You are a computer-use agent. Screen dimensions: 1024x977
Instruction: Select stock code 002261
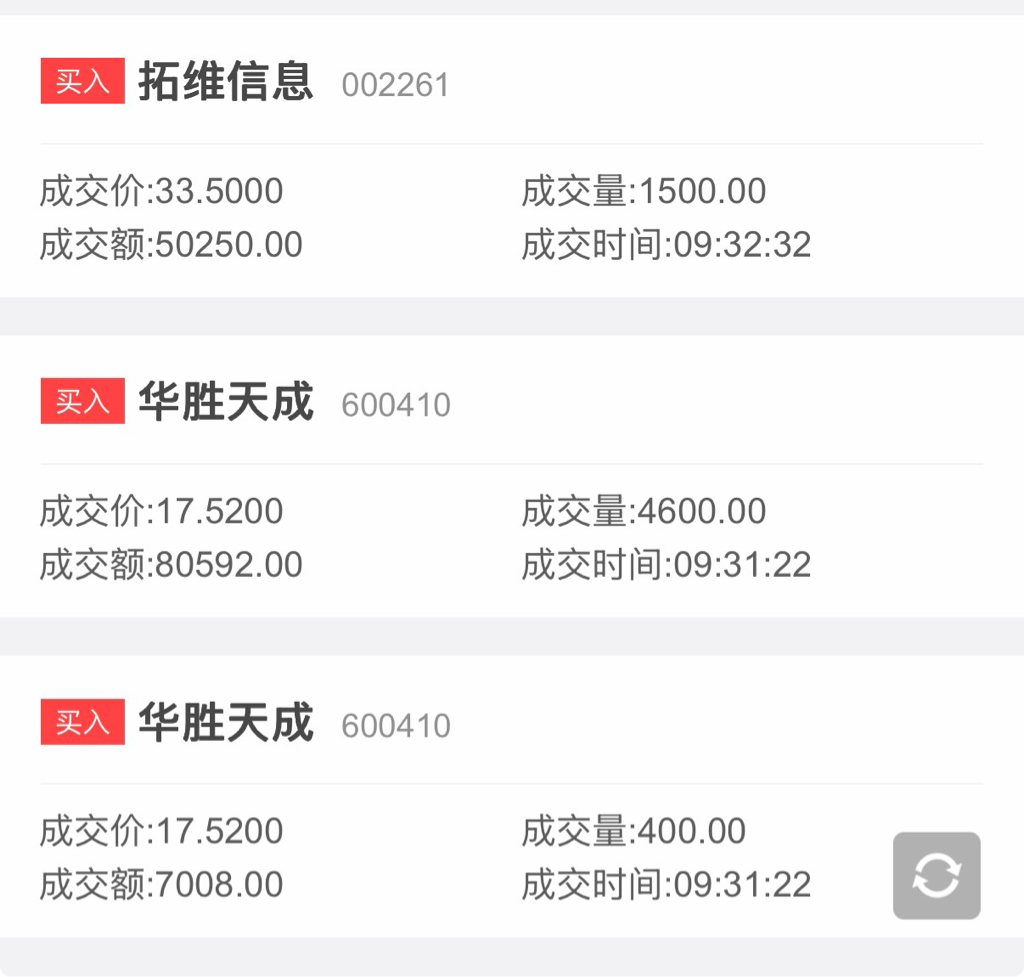(x=396, y=85)
